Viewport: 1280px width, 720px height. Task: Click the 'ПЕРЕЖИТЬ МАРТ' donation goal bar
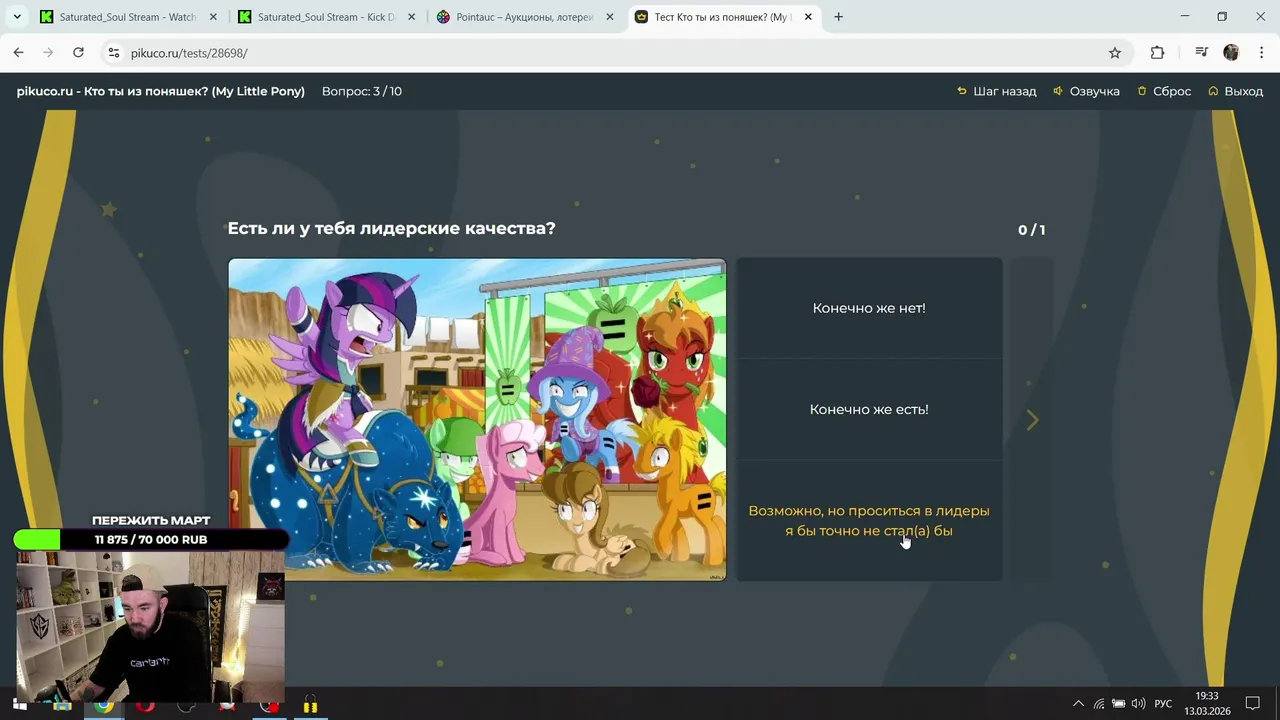[151, 540]
